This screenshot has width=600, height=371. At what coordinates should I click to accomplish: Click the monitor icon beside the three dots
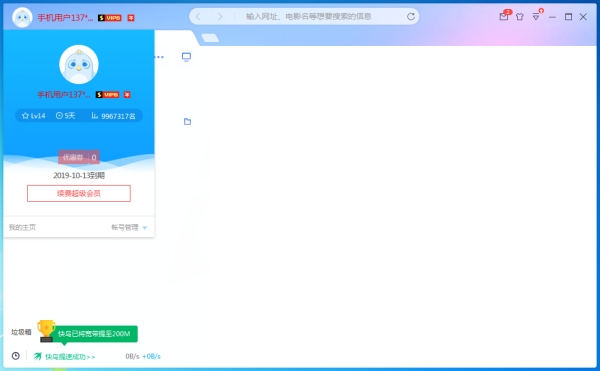coord(186,57)
